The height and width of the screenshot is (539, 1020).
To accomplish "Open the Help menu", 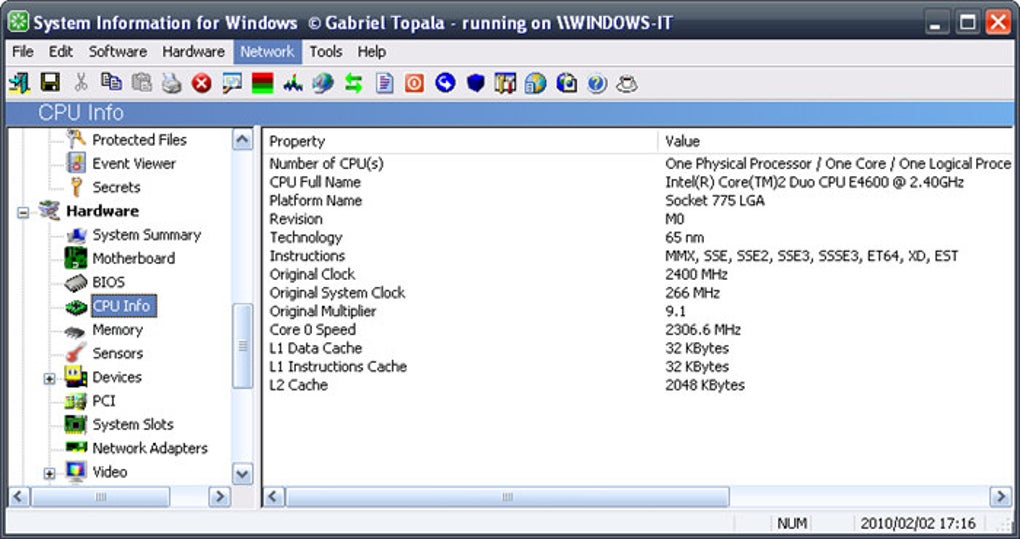I will 371,51.
